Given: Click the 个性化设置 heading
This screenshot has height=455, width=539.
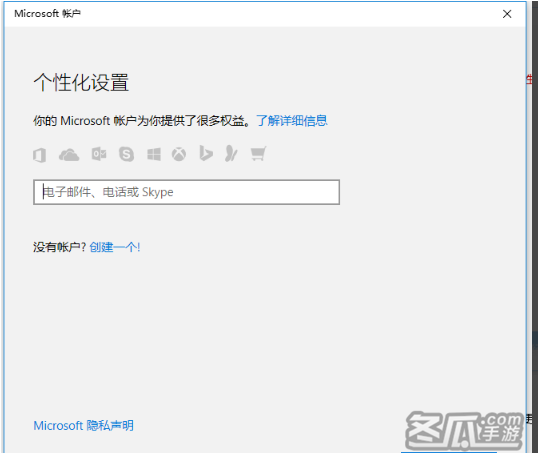Looking at the screenshot, I should tap(81, 82).
